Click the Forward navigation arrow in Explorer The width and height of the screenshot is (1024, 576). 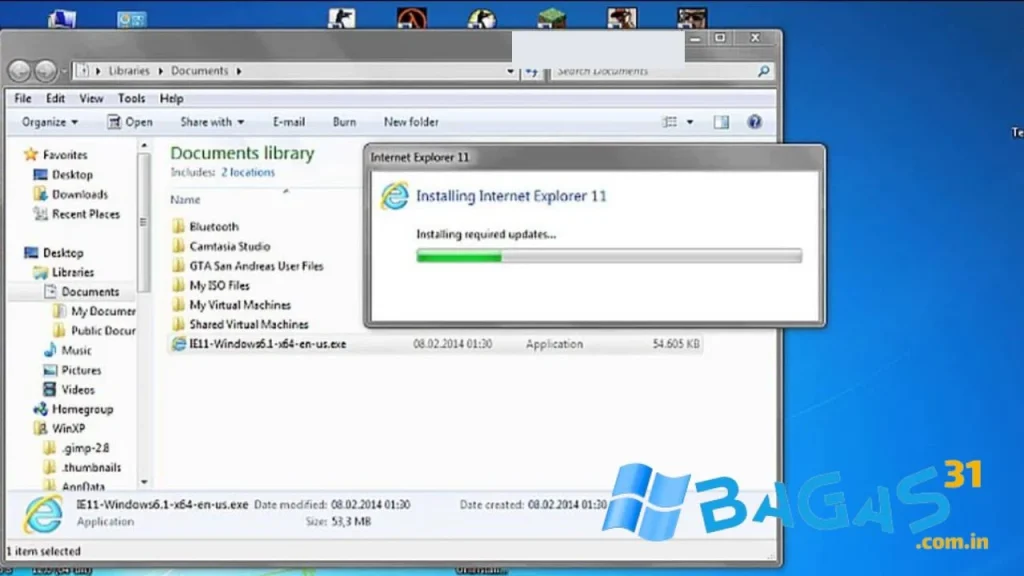pos(45,71)
